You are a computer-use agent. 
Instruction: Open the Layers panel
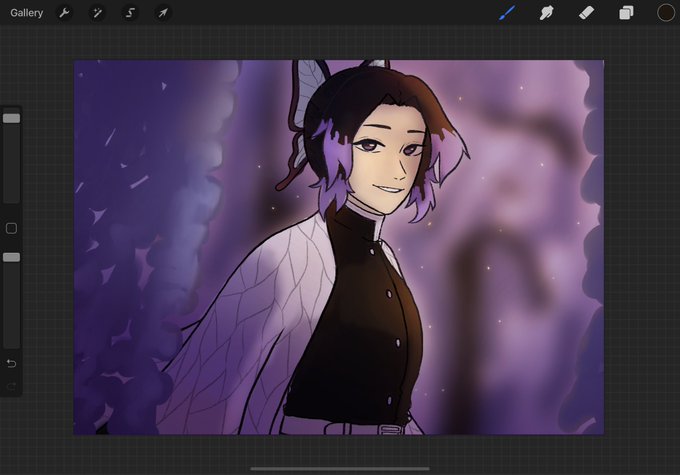(x=626, y=13)
